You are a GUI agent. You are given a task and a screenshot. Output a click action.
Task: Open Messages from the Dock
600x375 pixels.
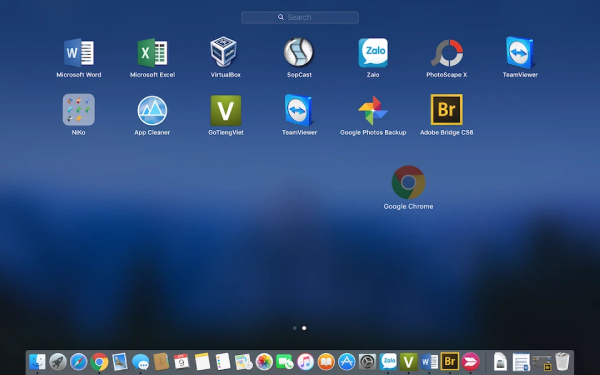point(140,362)
